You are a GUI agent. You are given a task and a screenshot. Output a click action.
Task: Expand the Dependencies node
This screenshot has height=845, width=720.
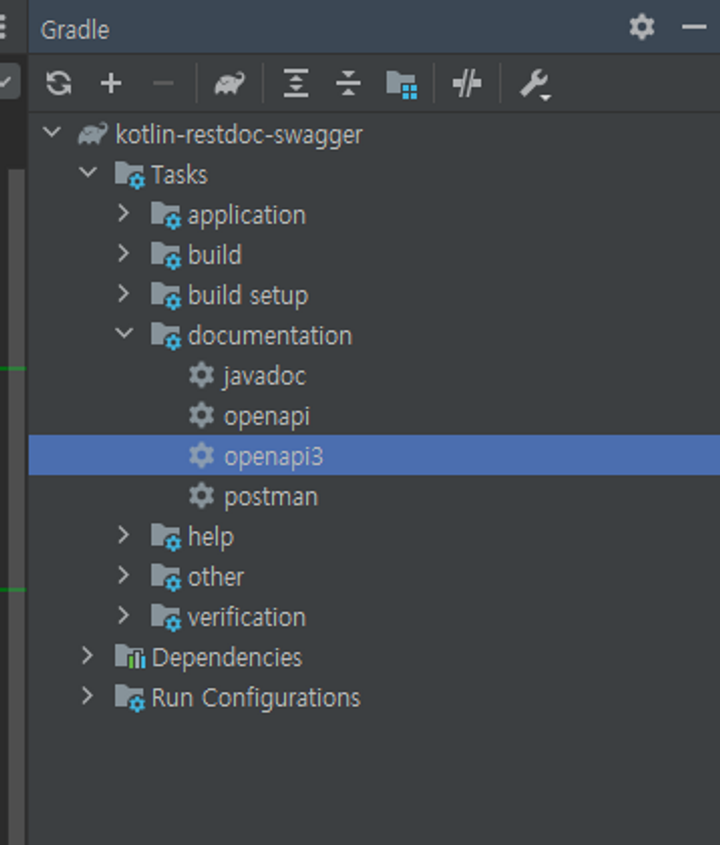(87, 656)
